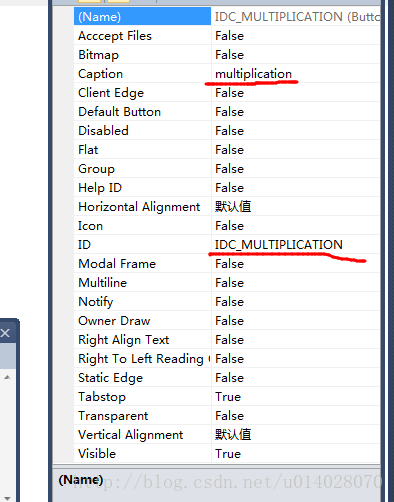Select the Acccept Files property
394x502 pixels.
142,36
